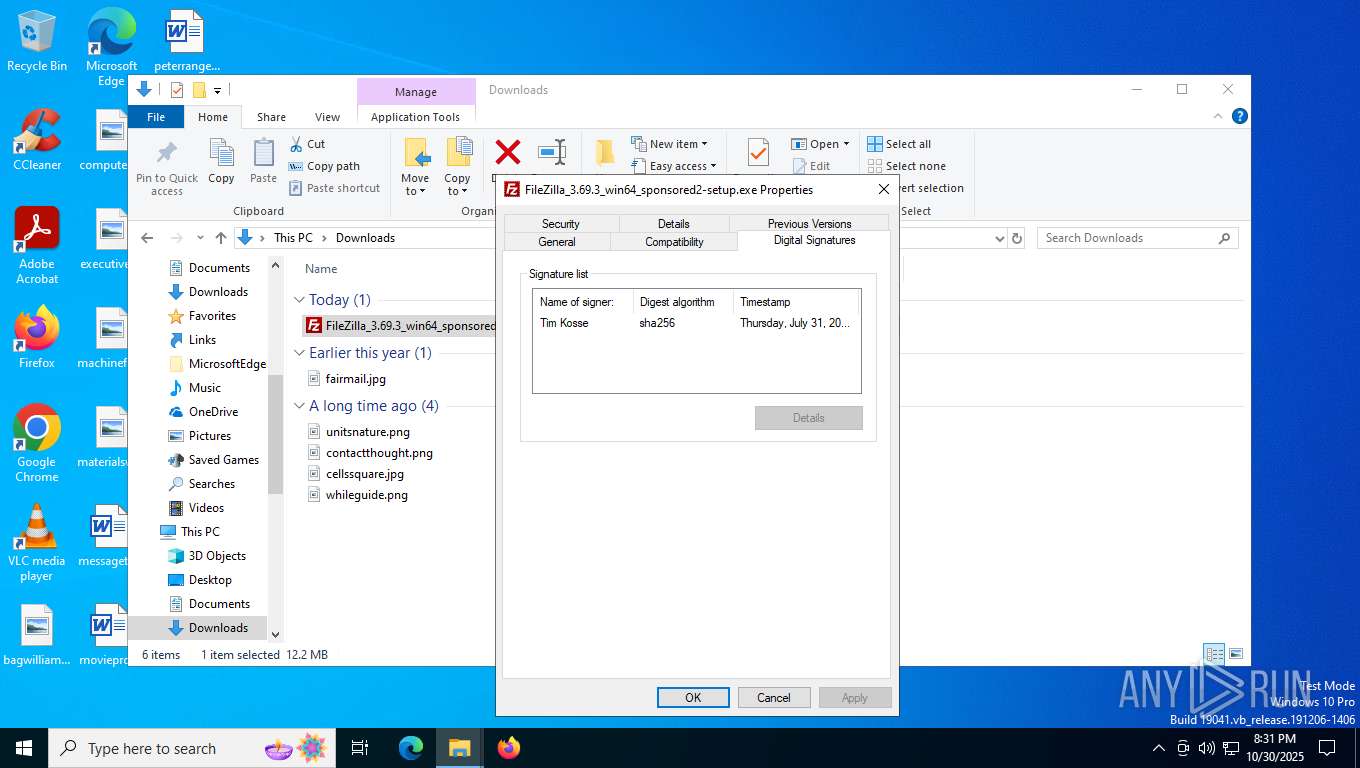Select the fairmail.jpg file

coord(355,379)
